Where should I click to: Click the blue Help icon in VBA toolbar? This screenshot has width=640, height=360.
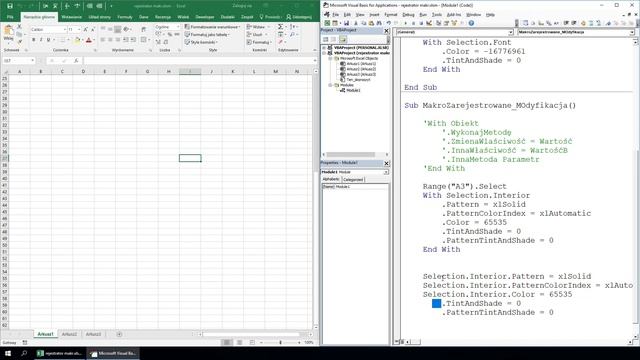coord(471,23)
